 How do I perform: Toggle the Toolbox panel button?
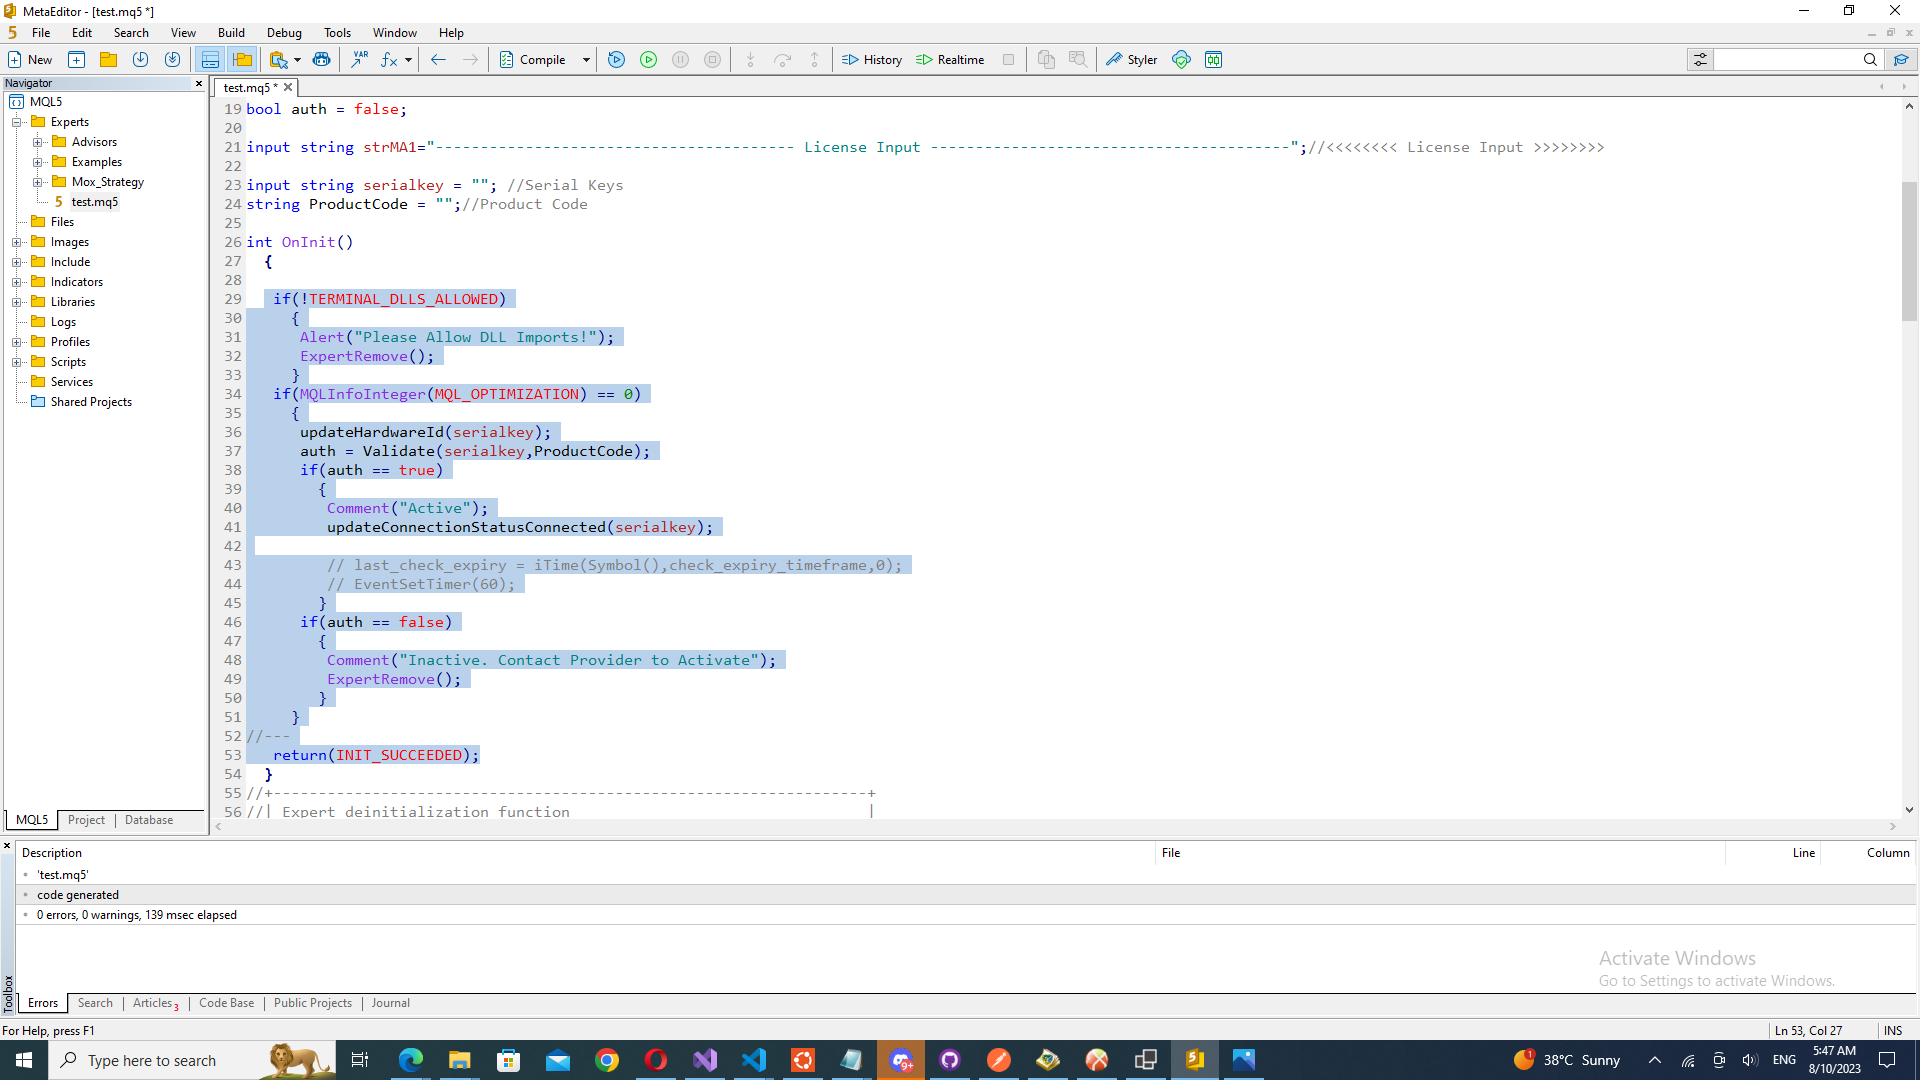pos(210,60)
